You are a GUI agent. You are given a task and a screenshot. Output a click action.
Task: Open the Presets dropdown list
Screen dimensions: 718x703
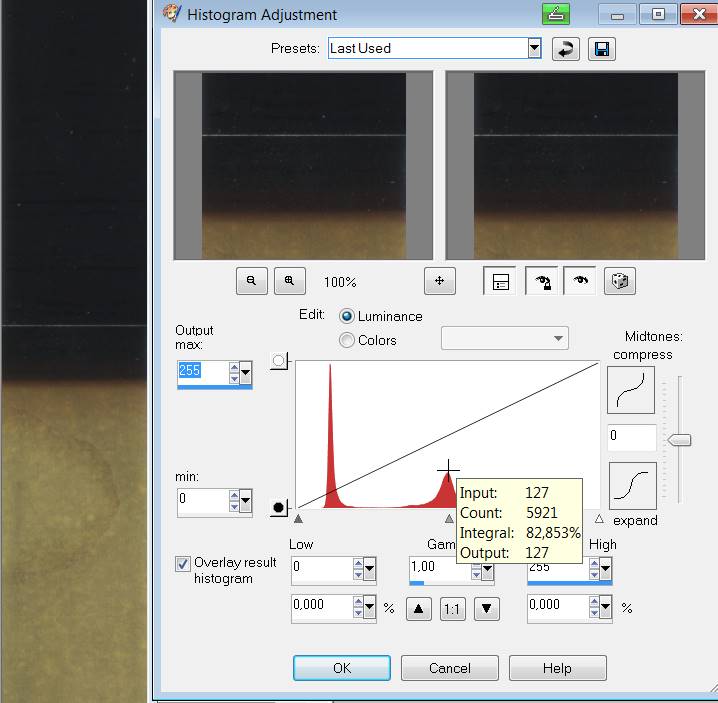pyautogui.click(x=534, y=48)
